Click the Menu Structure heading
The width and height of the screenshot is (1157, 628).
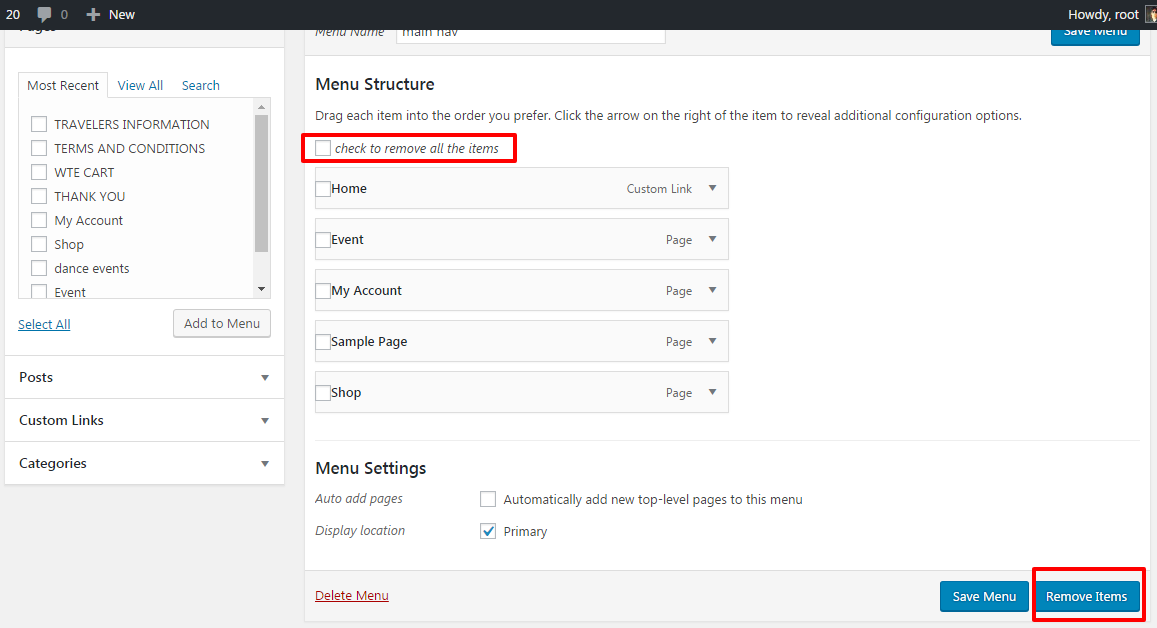tap(375, 84)
